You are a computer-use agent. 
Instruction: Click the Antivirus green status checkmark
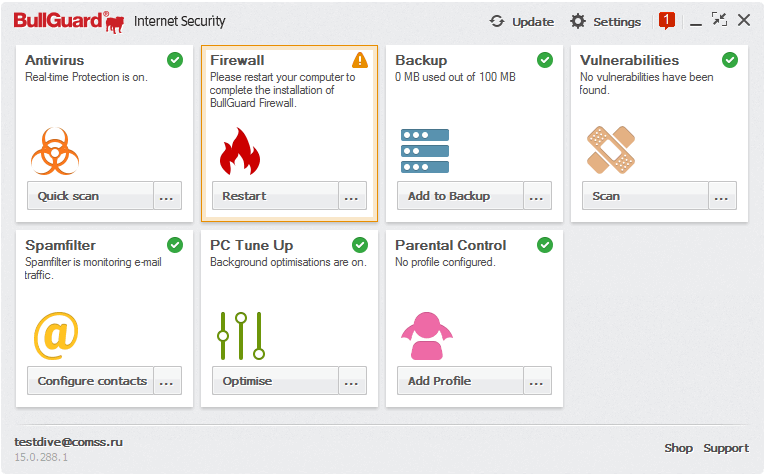(x=175, y=60)
